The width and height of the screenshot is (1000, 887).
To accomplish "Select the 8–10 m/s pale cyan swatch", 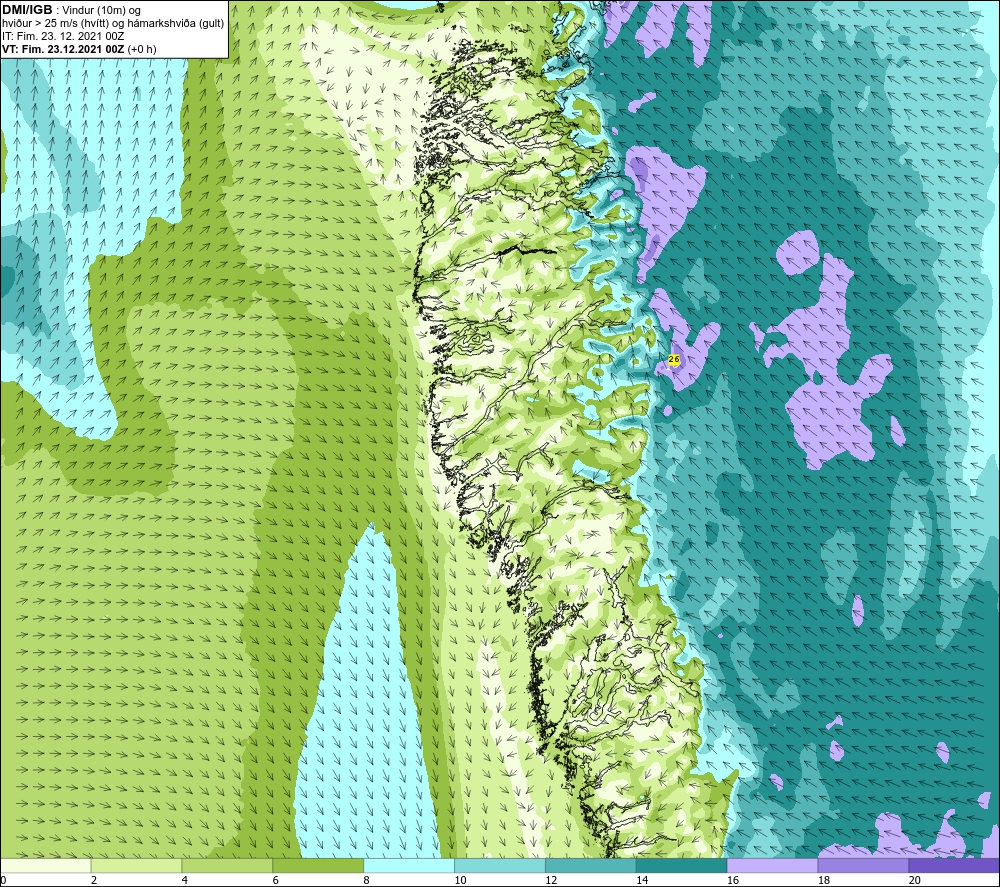I will tap(409, 866).
